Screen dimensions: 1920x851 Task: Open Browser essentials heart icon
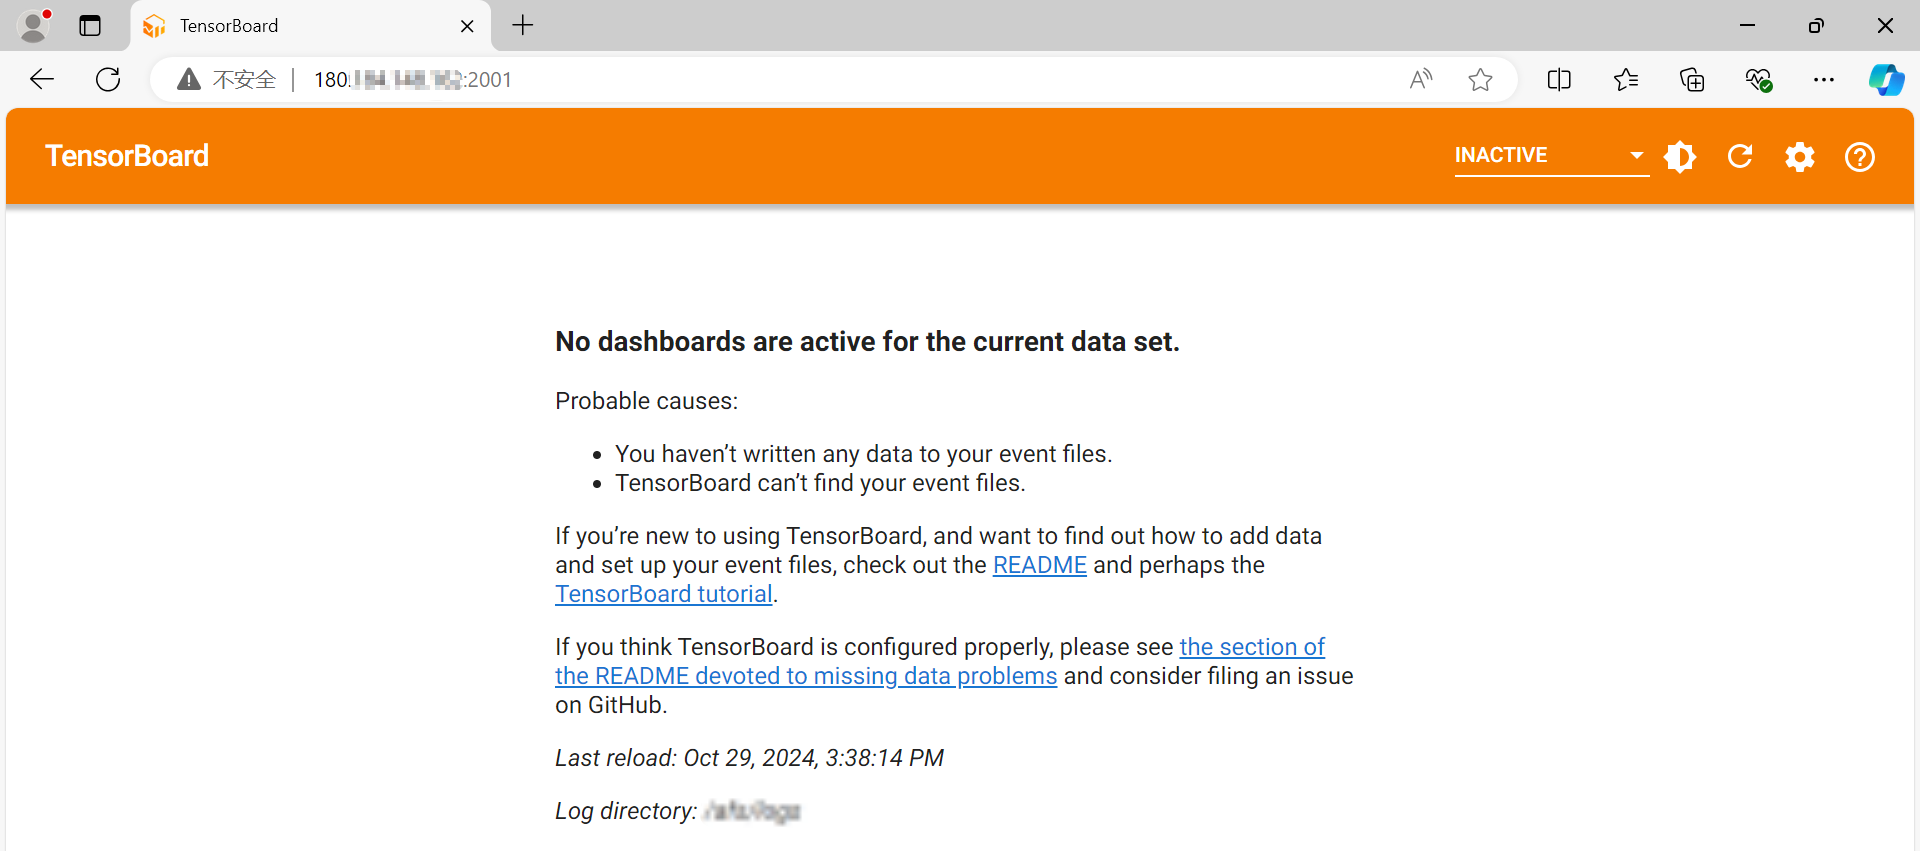[1758, 80]
